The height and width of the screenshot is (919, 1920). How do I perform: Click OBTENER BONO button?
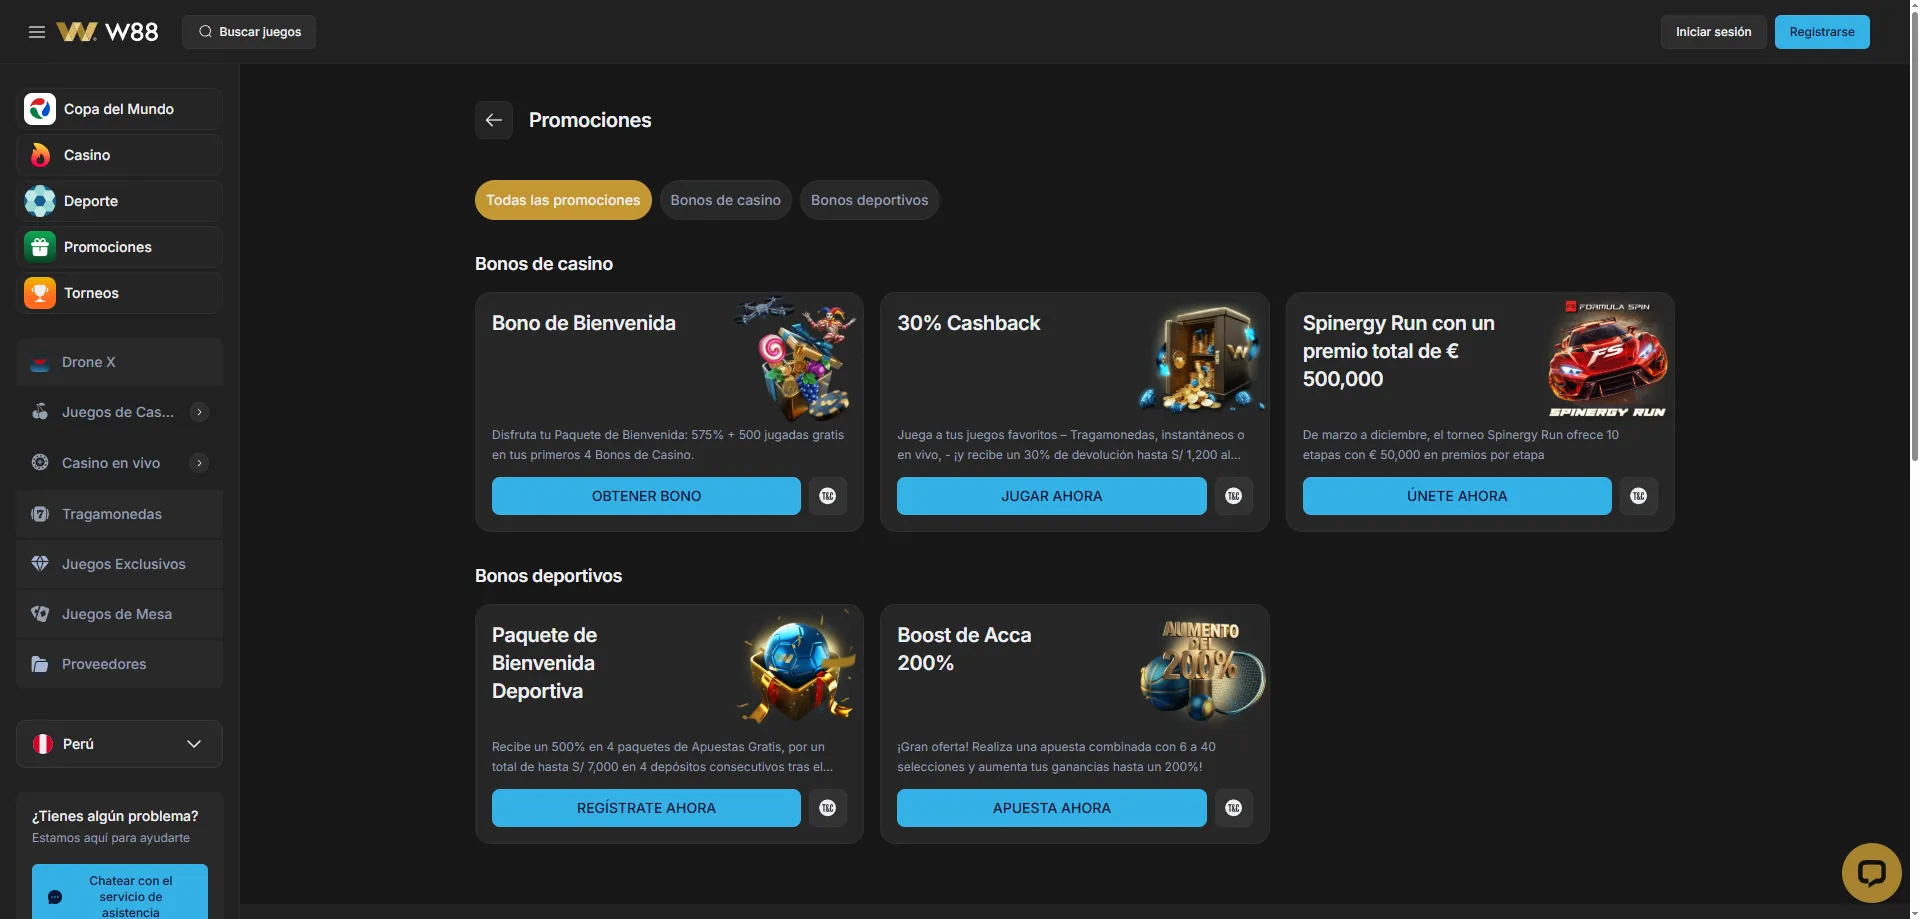coord(646,496)
